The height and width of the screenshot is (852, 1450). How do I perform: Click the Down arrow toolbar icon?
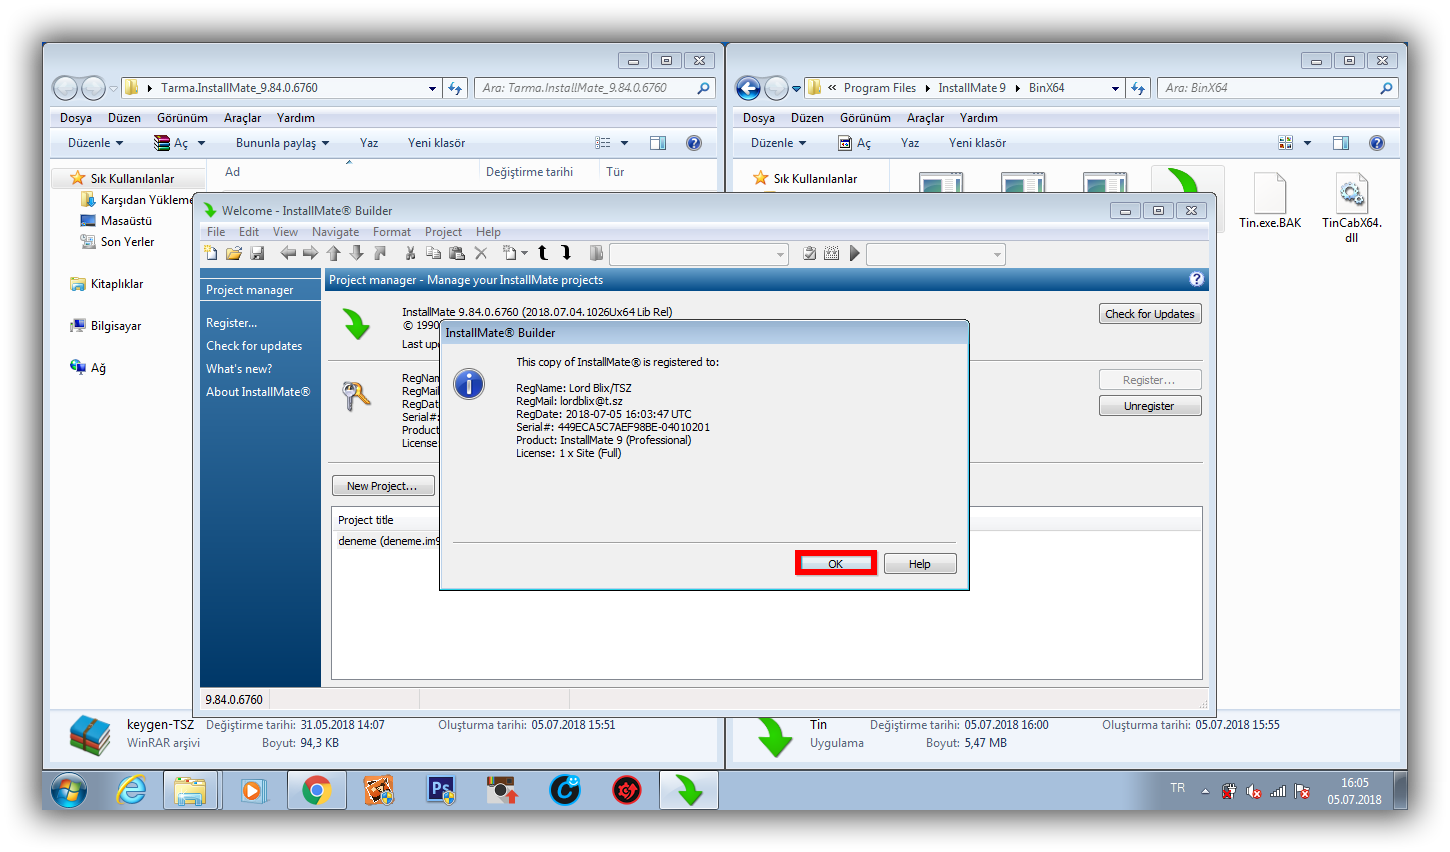(356, 253)
